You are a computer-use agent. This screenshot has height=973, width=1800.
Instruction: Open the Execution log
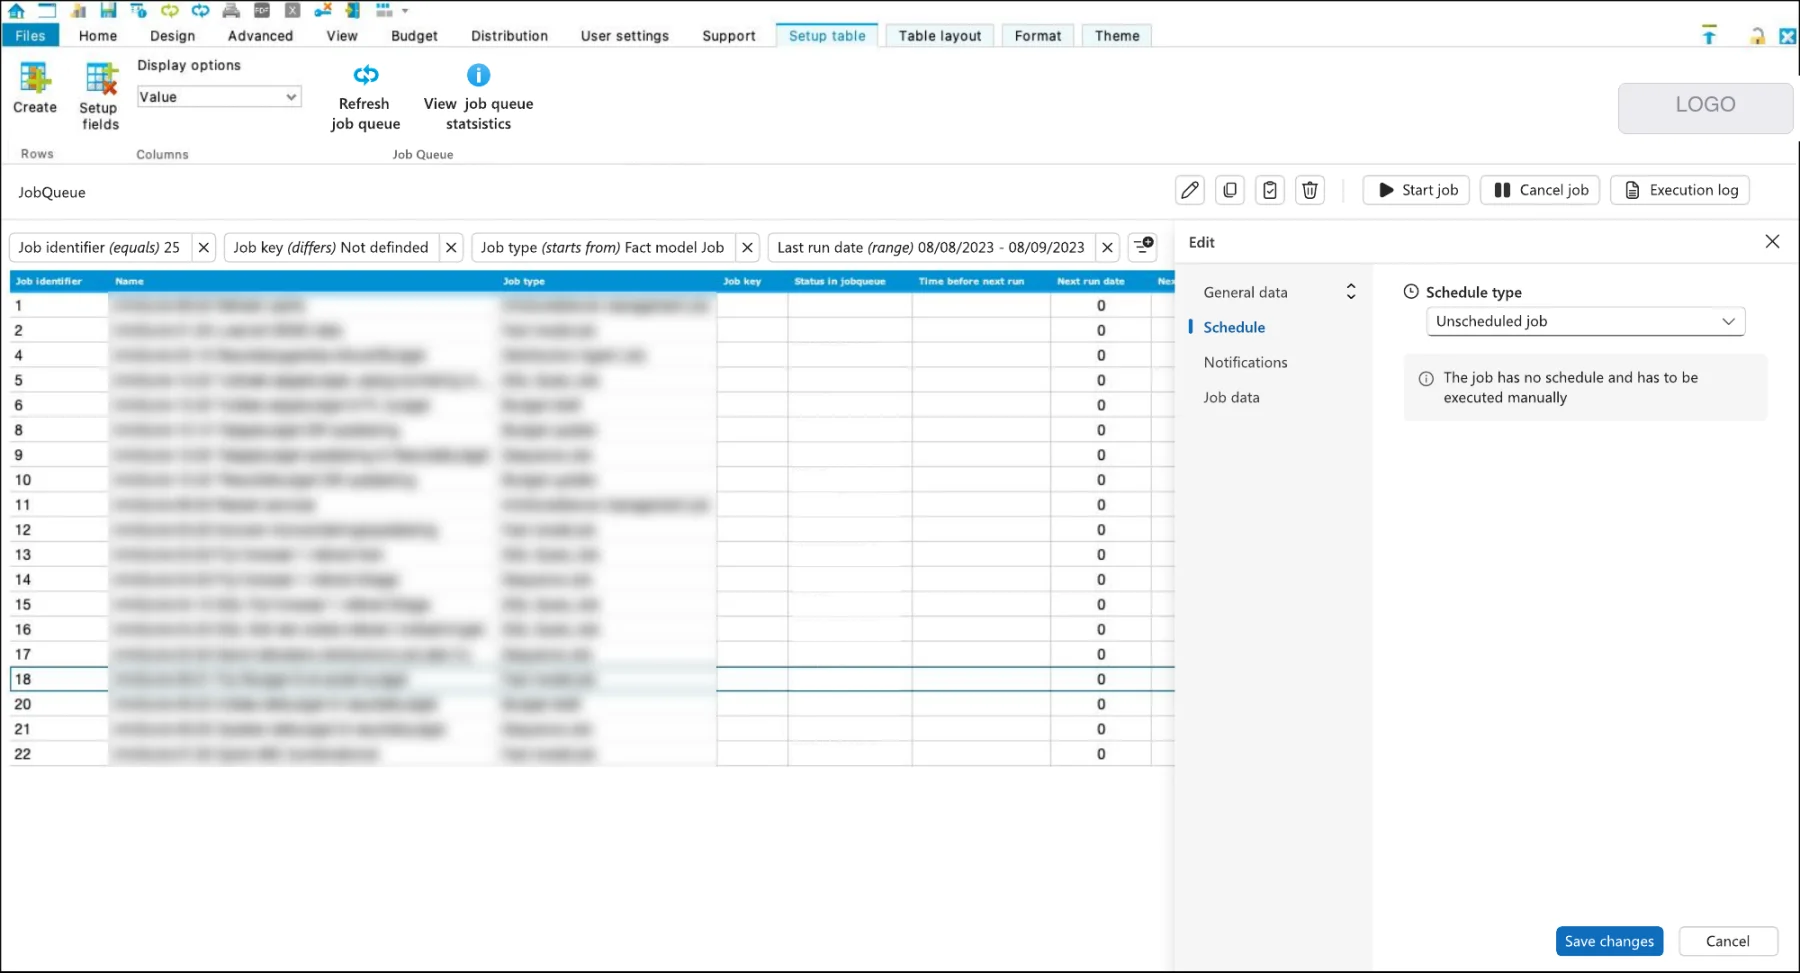[1680, 190]
